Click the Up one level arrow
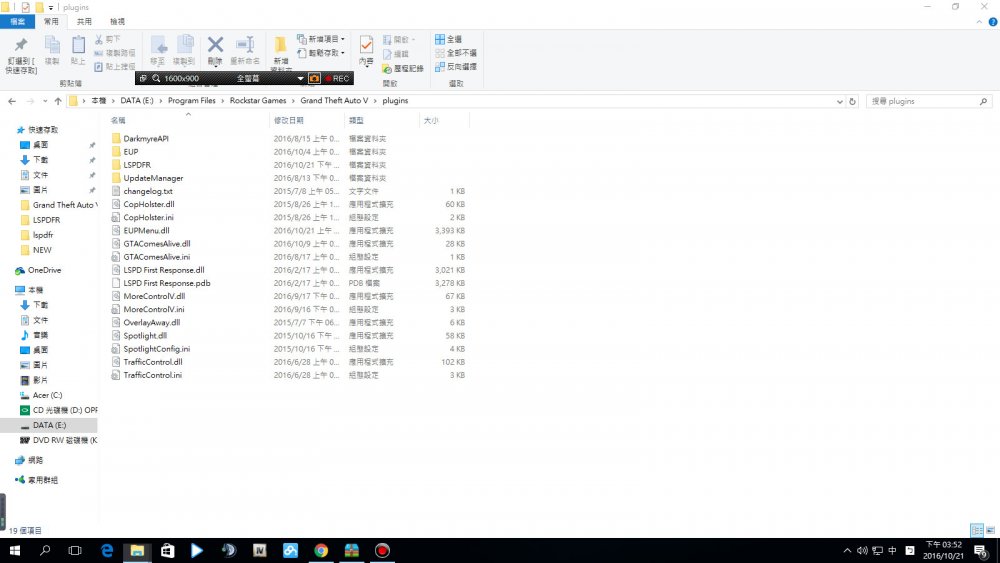The image size is (1000, 563). point(58,101)
